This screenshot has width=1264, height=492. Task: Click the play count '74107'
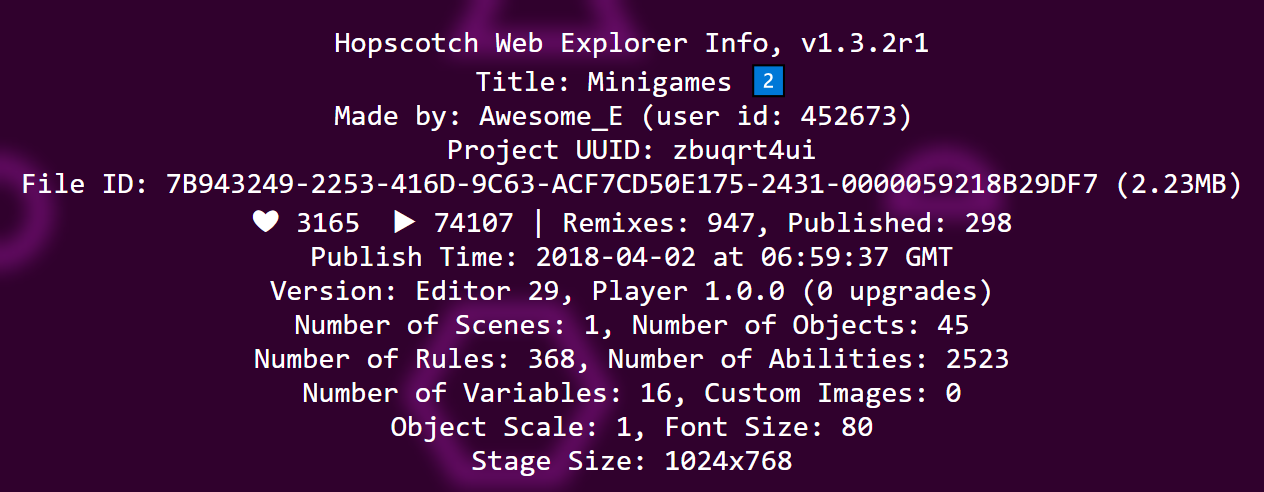tap(473, 222)
